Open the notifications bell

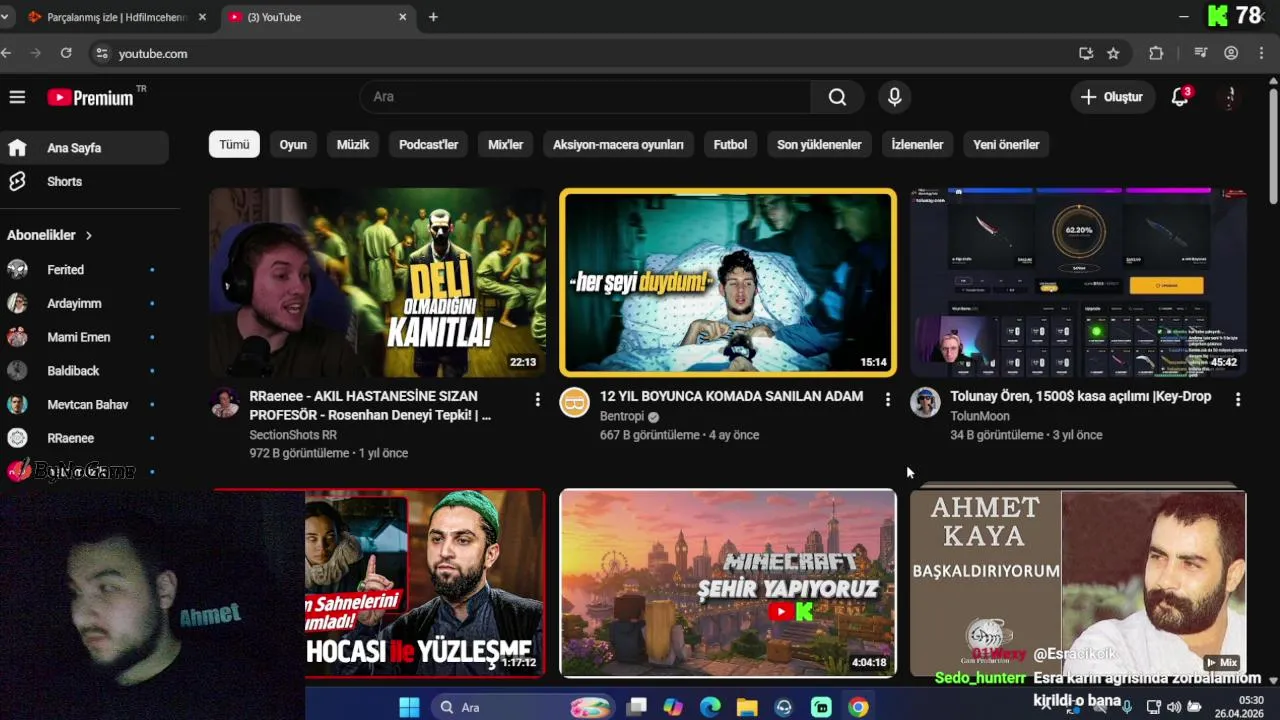(1181, 97)
